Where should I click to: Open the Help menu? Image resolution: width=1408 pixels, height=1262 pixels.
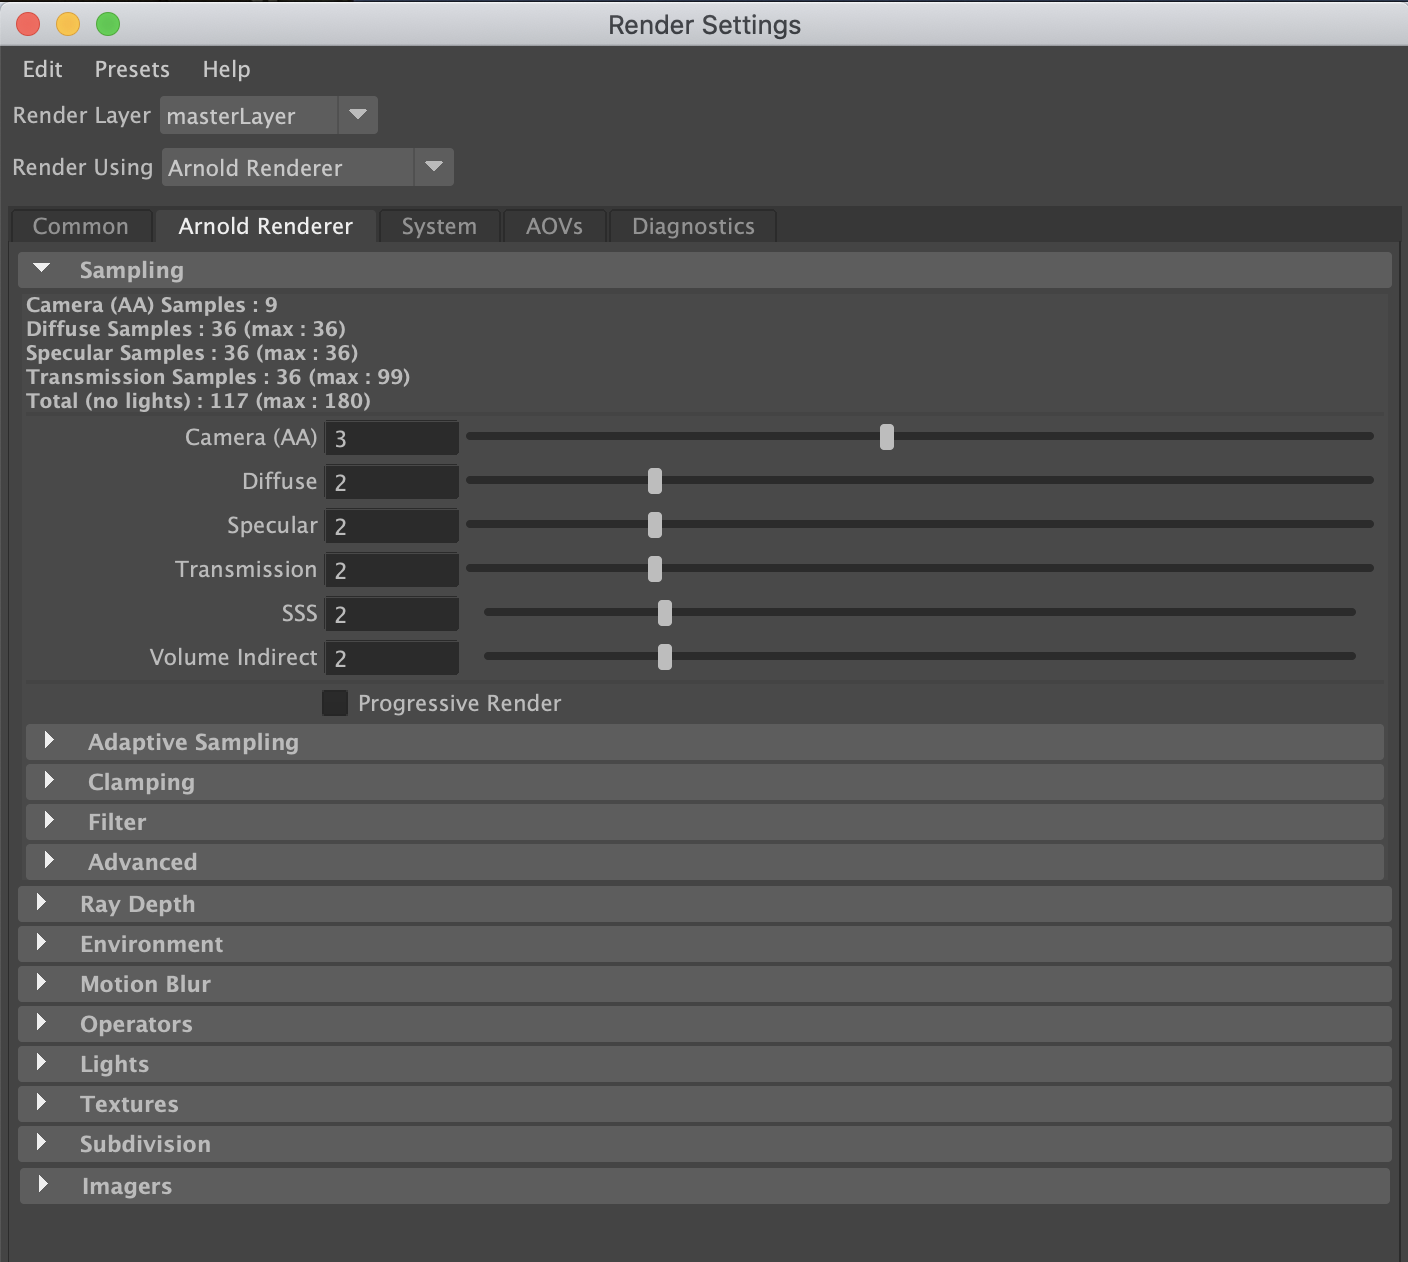click(225, 69)
